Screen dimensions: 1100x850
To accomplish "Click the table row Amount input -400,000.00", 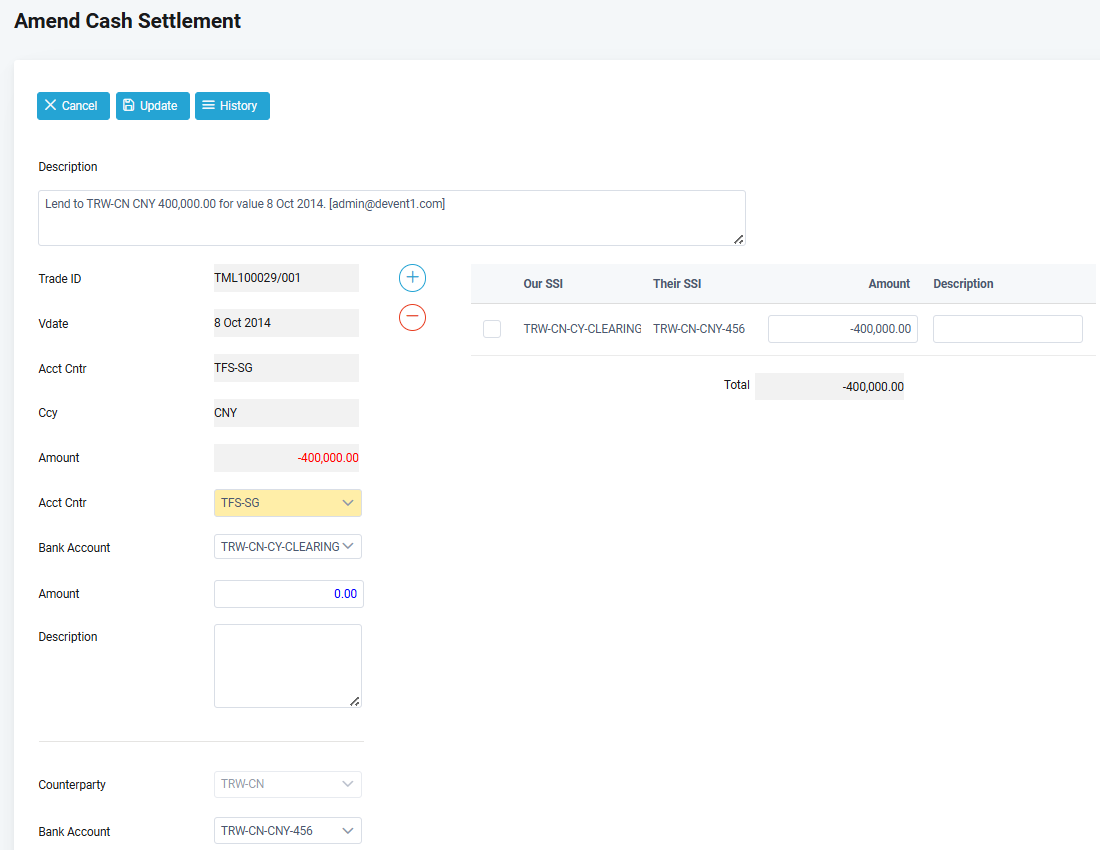I will pos(842,329).
